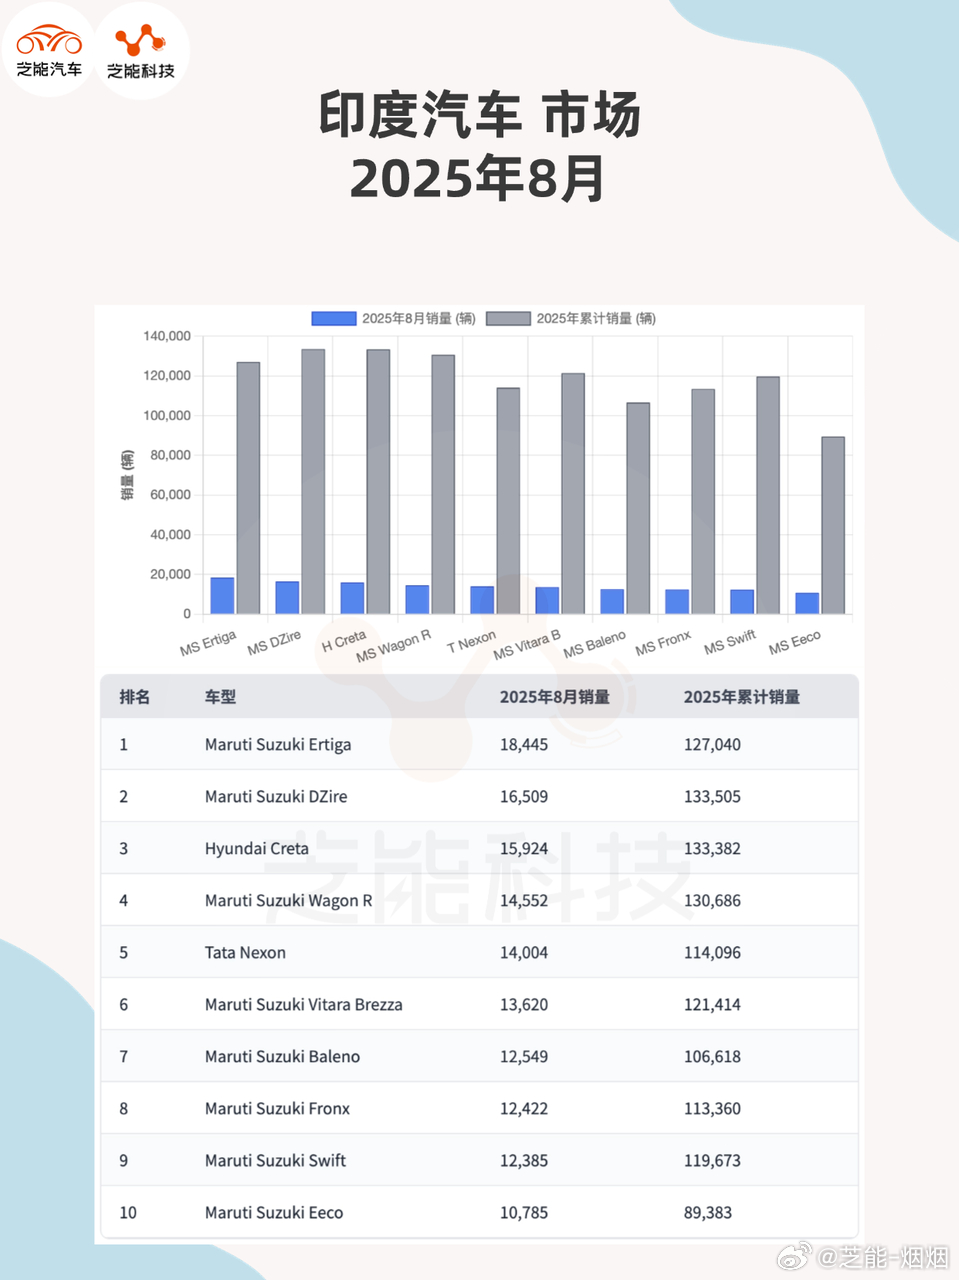Click August sales value 14,552
This screenshot has width=959, height=1280.
[524, 901]
